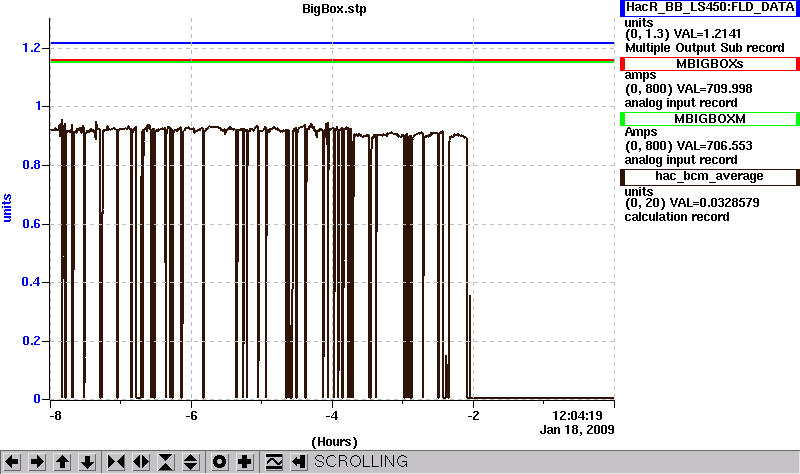This screenshot has width=800, height=474.
Task: Click the plus sign toolbar icon
Action: [245, 462]
